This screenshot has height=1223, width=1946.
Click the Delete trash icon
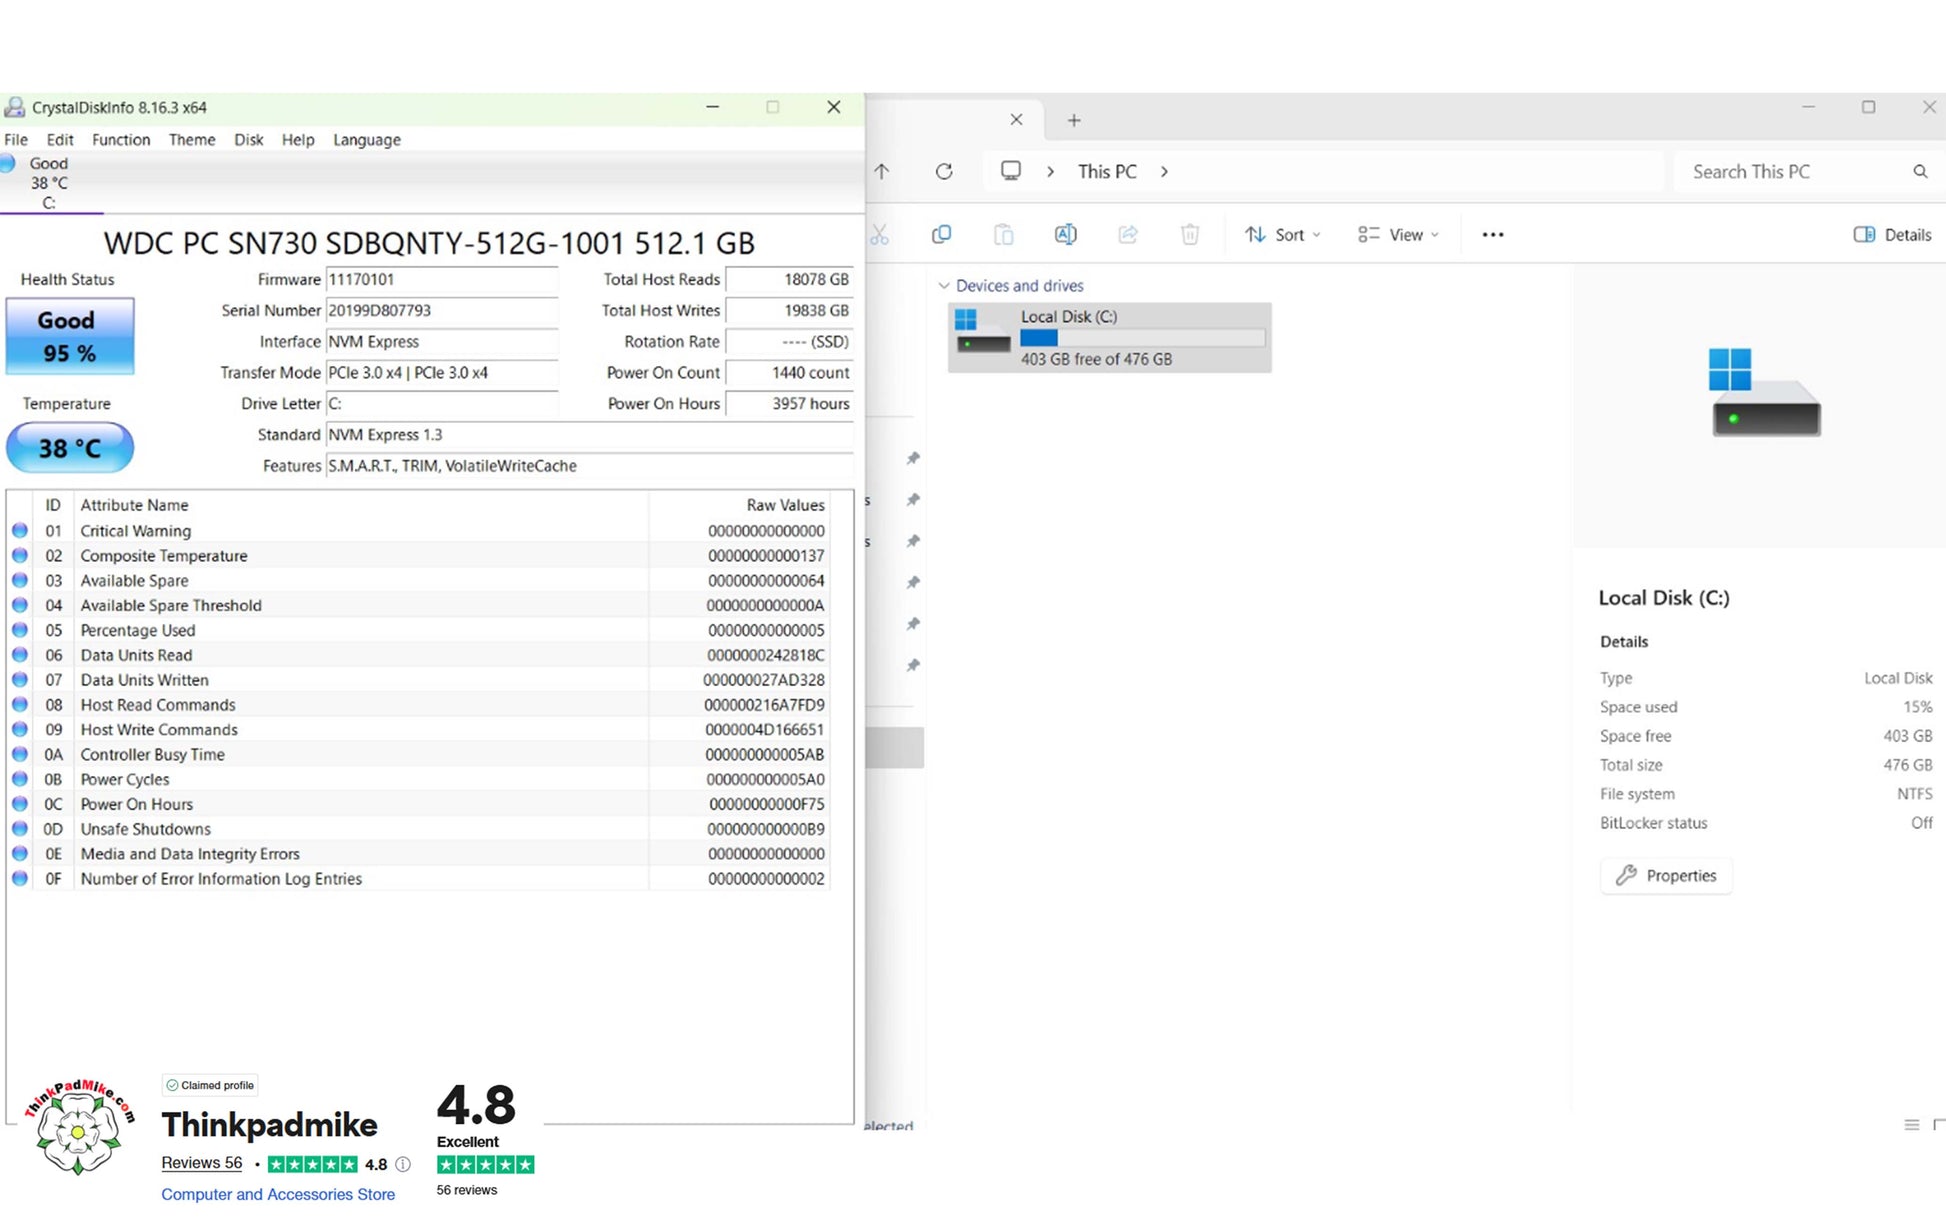tap(1189, 234)
